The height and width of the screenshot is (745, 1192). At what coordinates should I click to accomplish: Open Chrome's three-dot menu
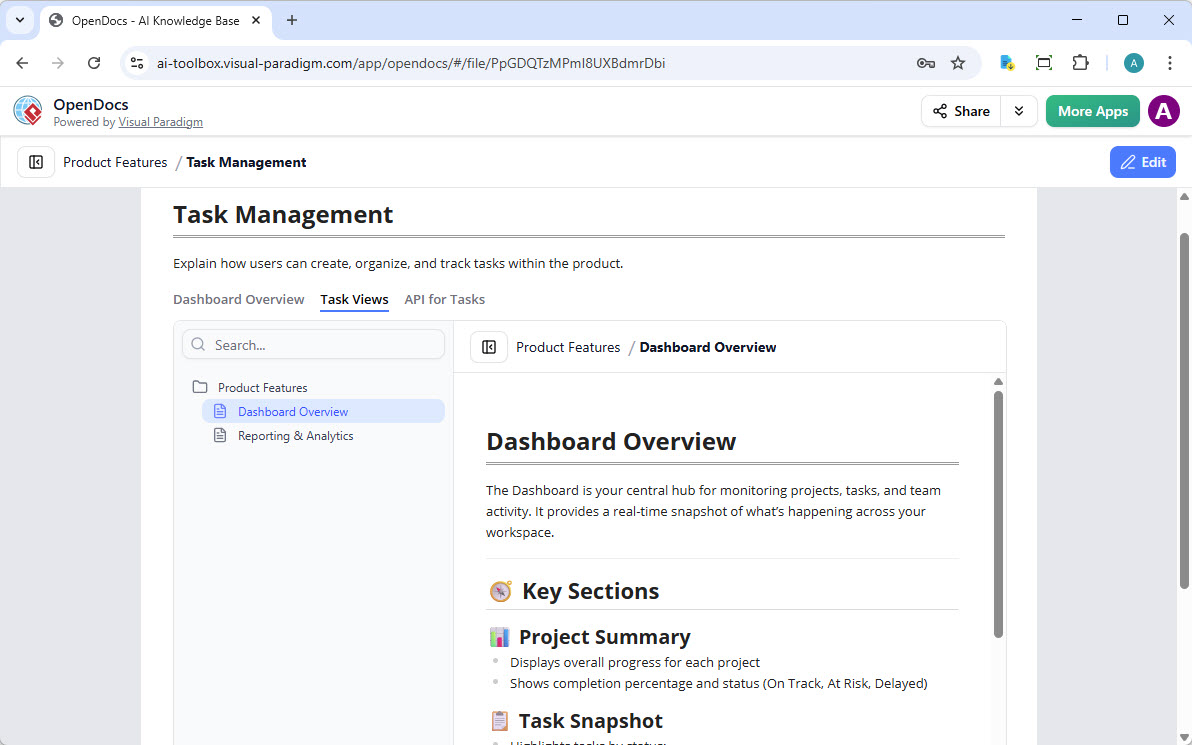tap(1169, 63)
